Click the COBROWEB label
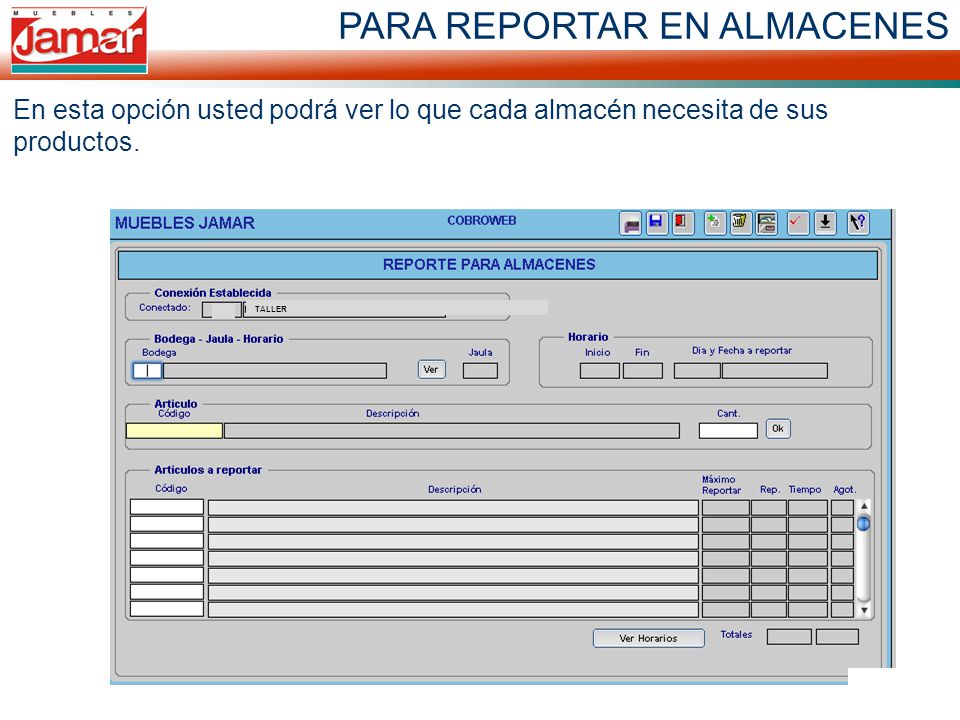 pyautogui.click(x=482, y=220)
